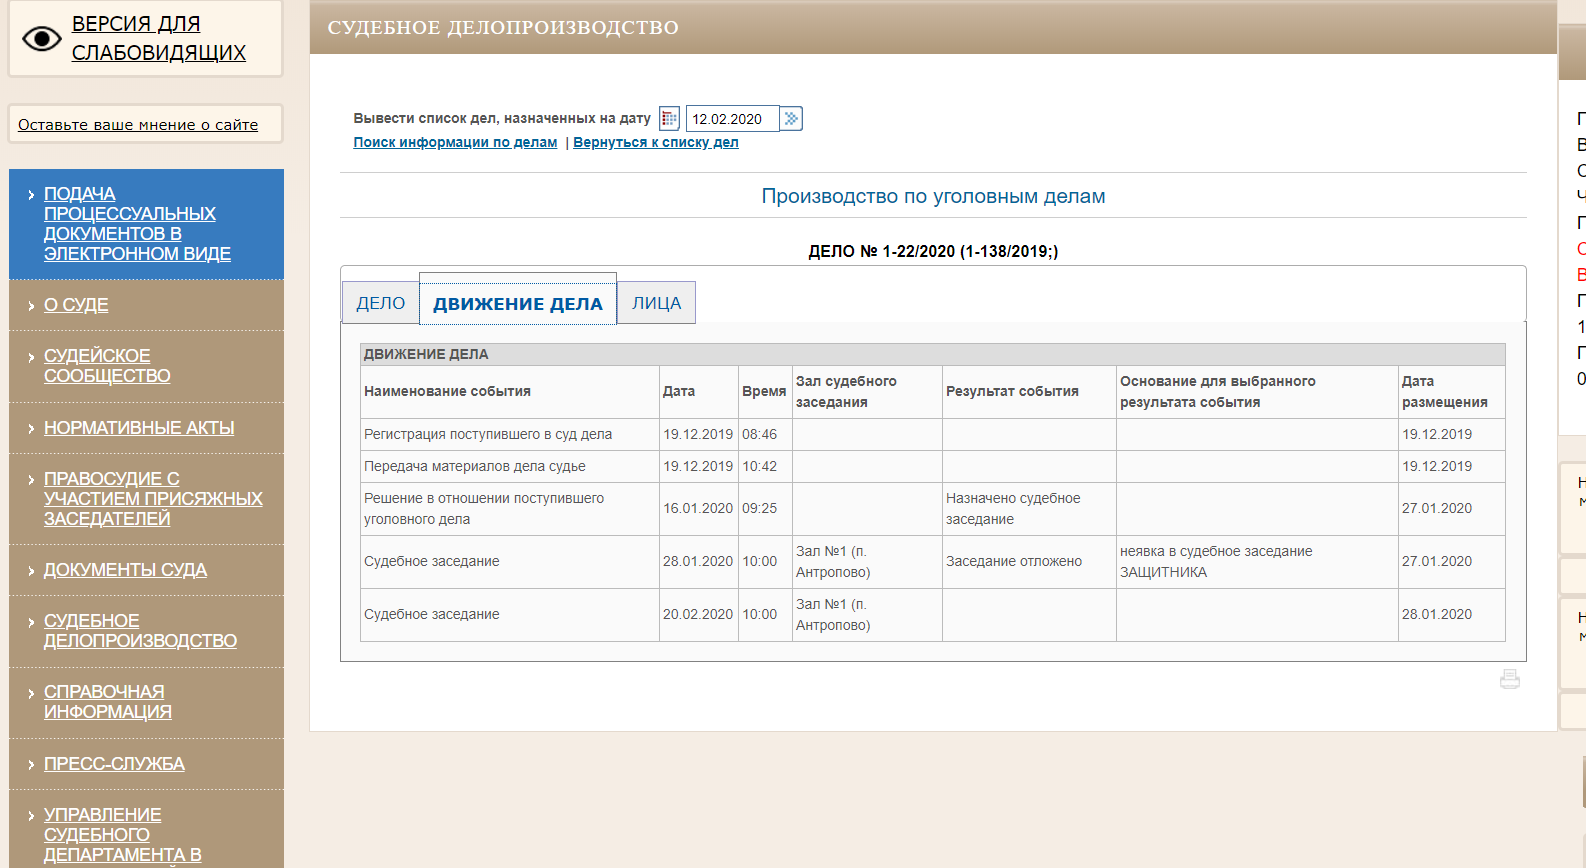Click row Регистрация поступившего в суд дела
The image size is (1586, 868).
932,434
